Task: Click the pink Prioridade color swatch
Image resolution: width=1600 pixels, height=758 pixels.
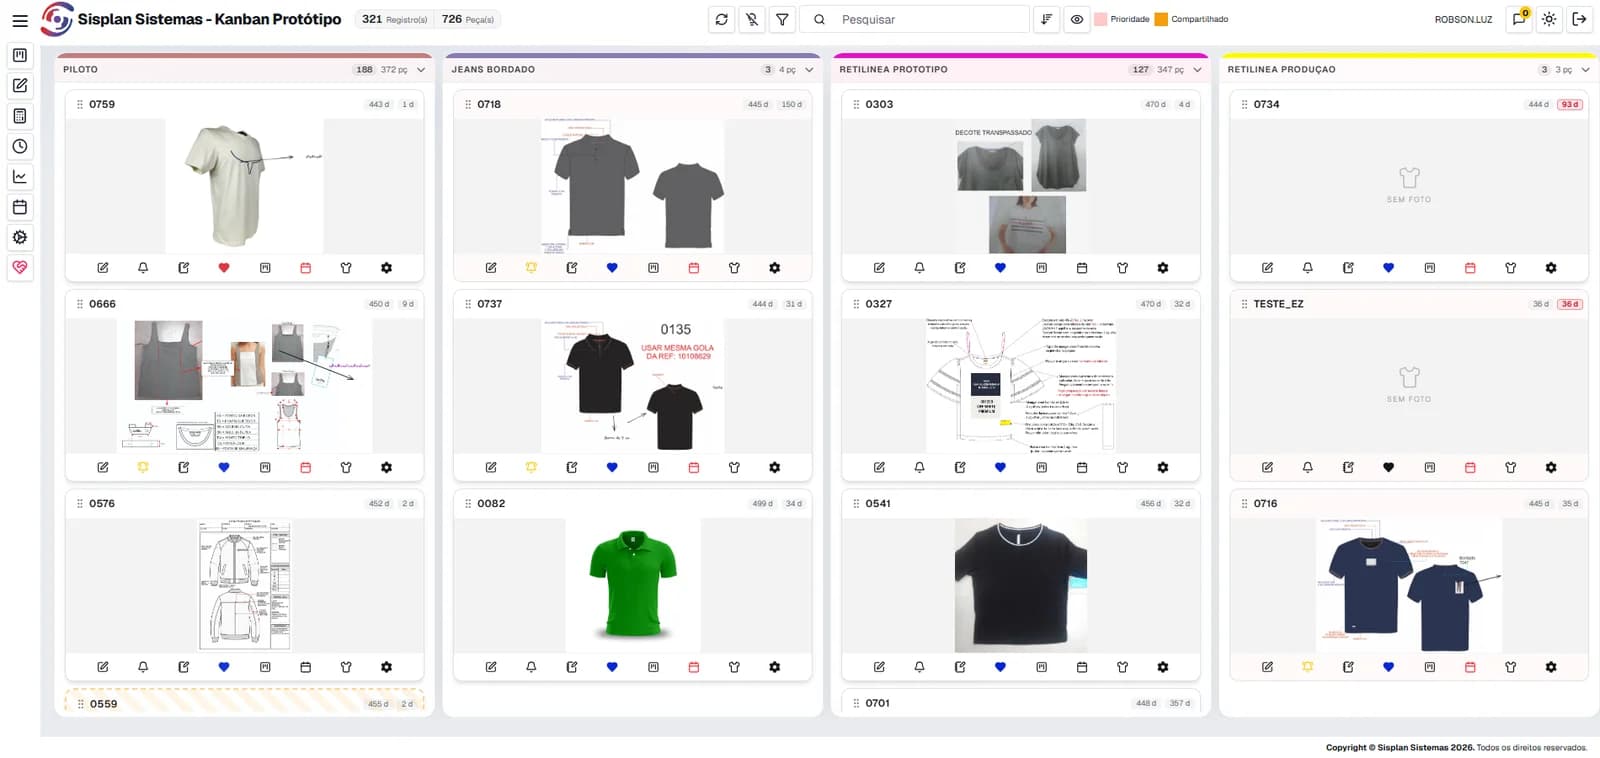Action: coord(1101,19)
